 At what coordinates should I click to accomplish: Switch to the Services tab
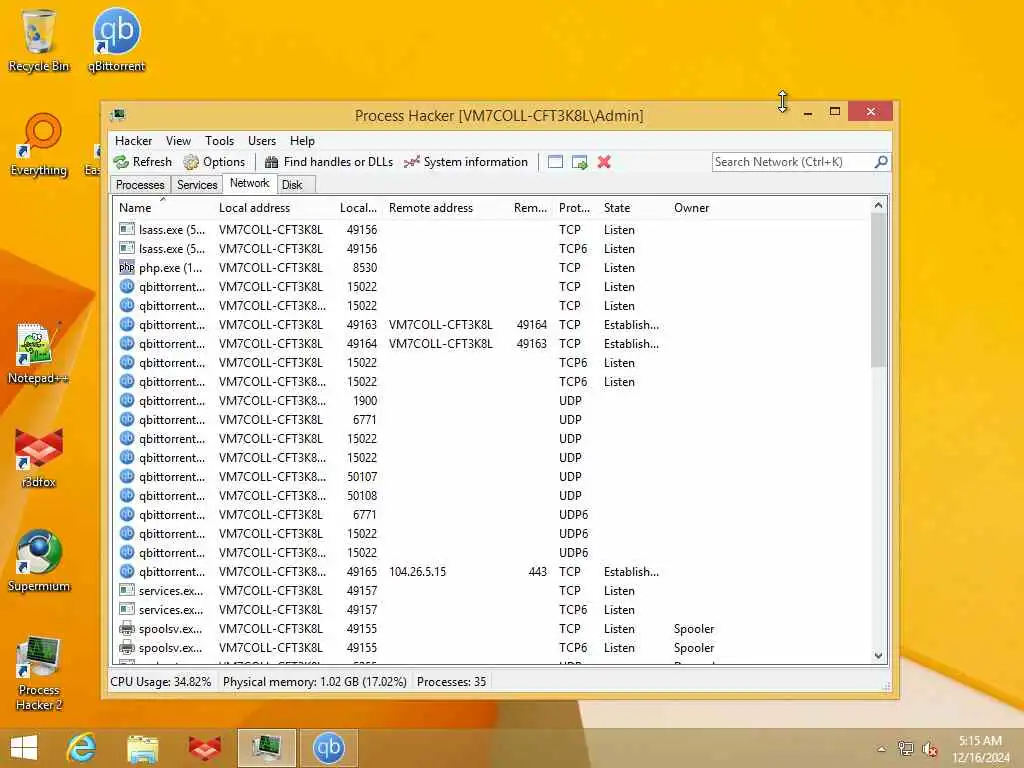coord(197,185)
